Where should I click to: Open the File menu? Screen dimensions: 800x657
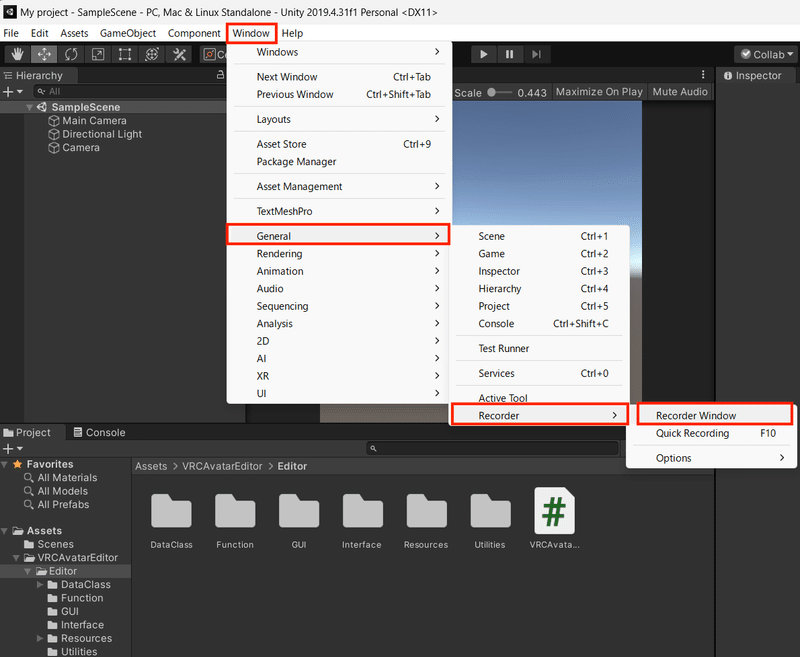pos(11,33)
